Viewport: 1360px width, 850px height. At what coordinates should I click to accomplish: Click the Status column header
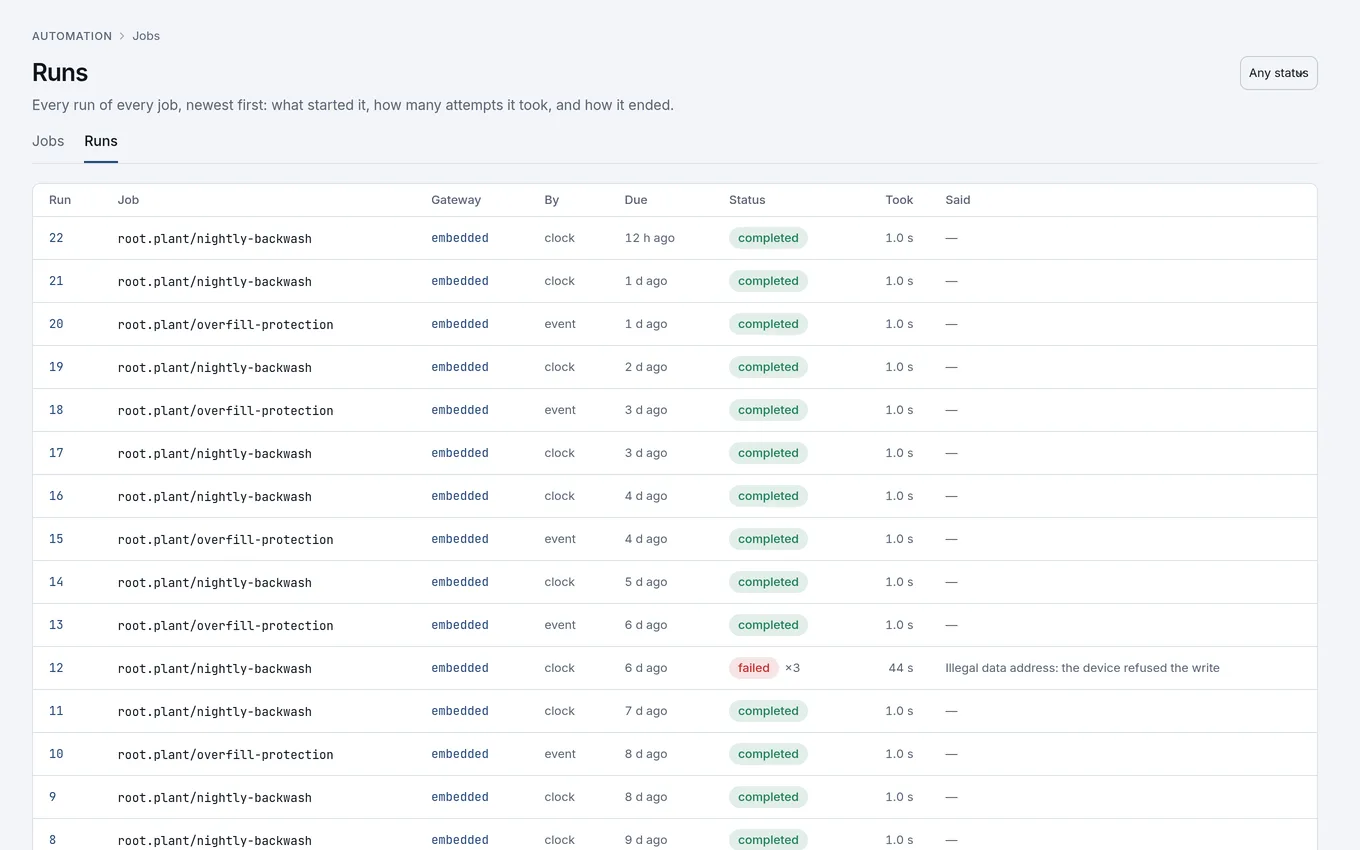(747, 200)
